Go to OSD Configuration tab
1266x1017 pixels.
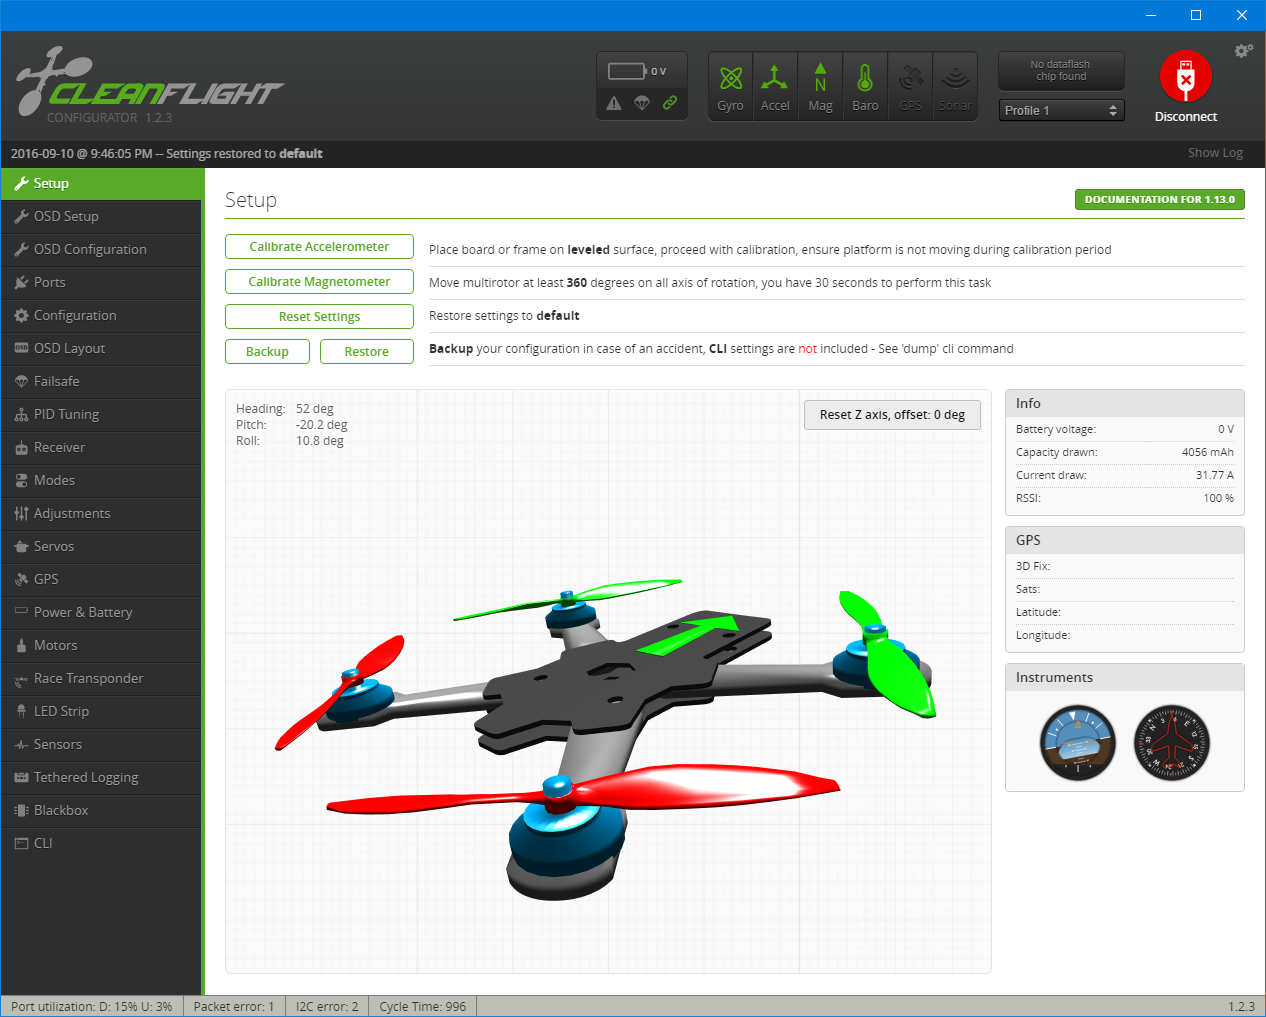click(101, 250)
